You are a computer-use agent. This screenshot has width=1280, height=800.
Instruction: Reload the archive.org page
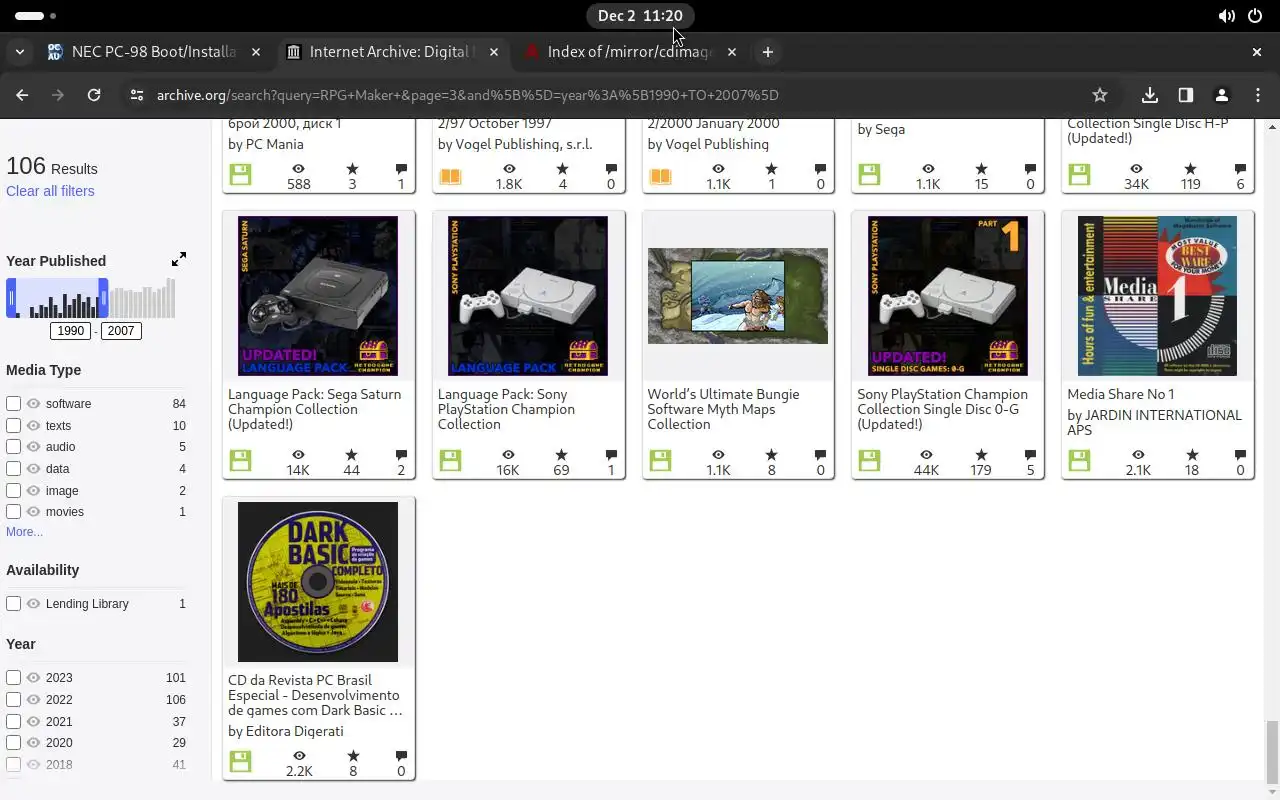(x=94, y=95)
